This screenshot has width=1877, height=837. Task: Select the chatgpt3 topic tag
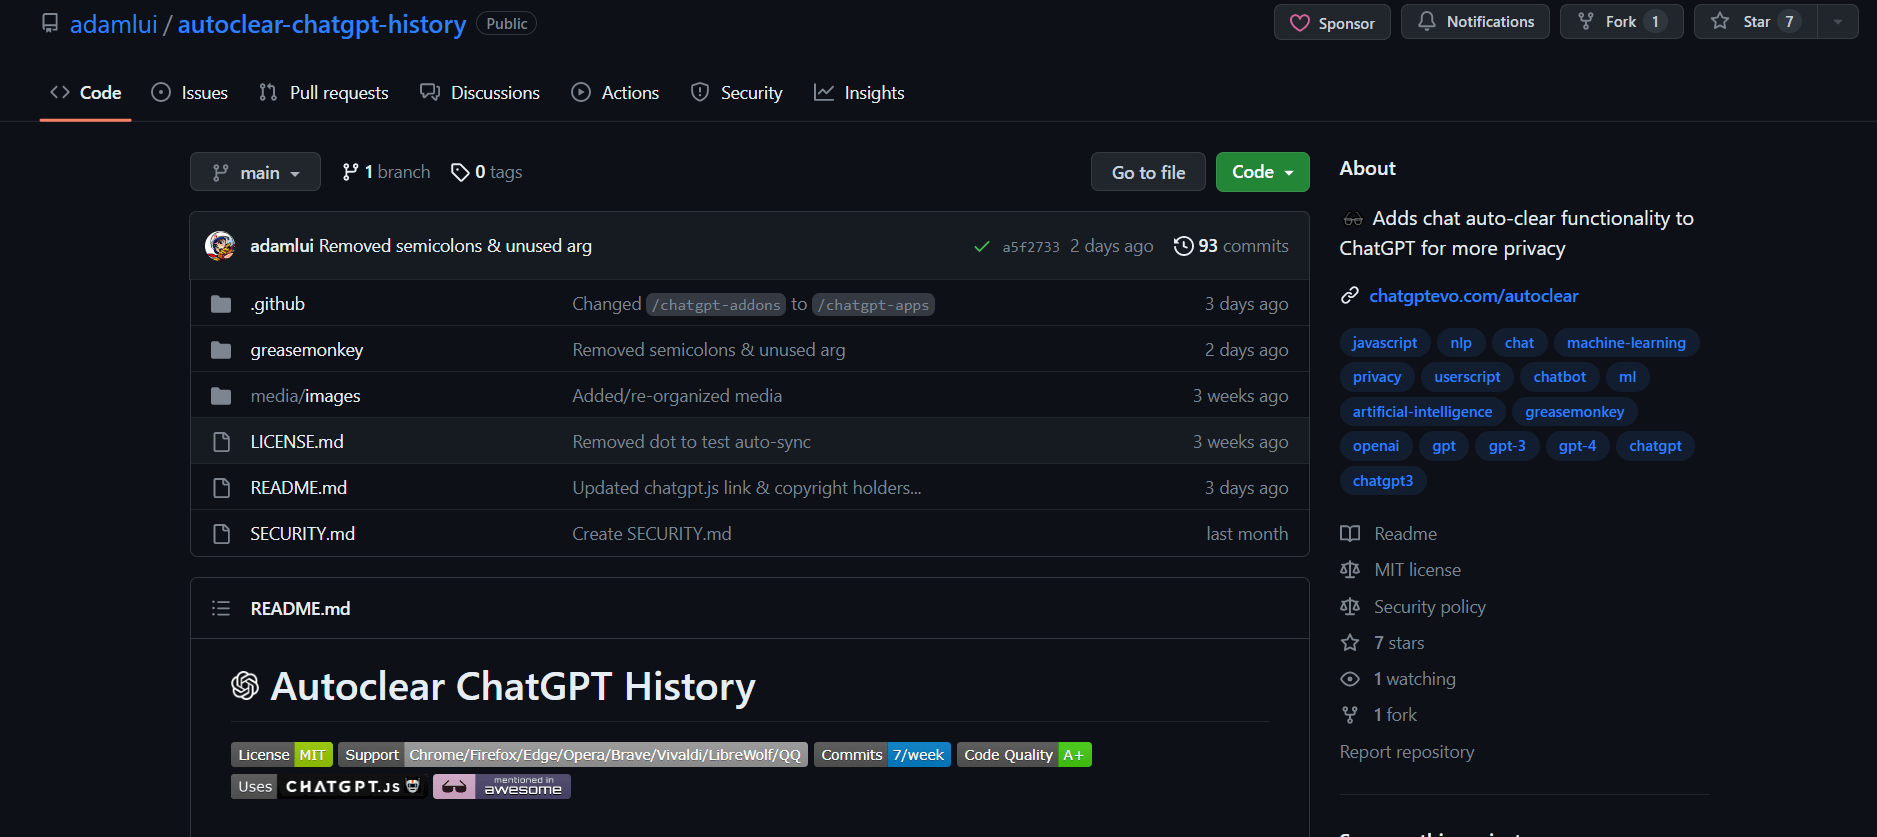1383,481
